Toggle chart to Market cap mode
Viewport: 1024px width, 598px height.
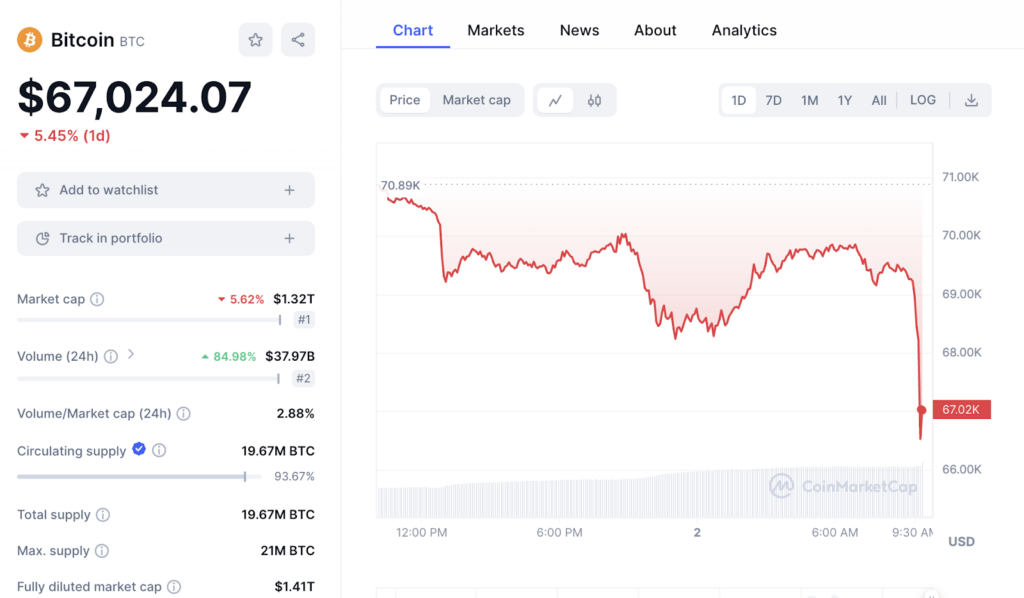pyautogui.click(x=476, y=100)
